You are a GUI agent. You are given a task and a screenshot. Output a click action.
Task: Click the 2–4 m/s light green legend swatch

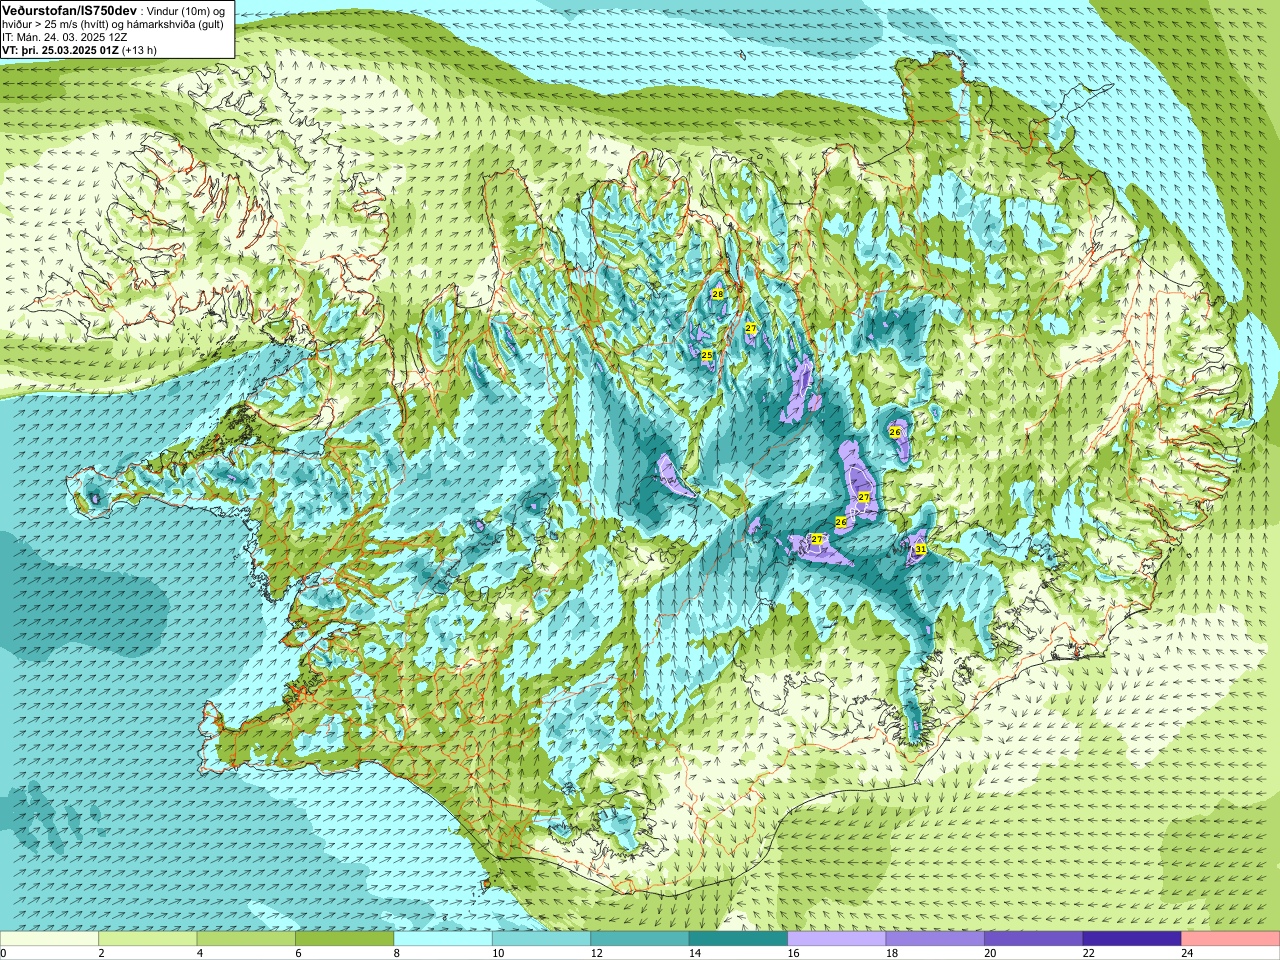tap(148, 939)
